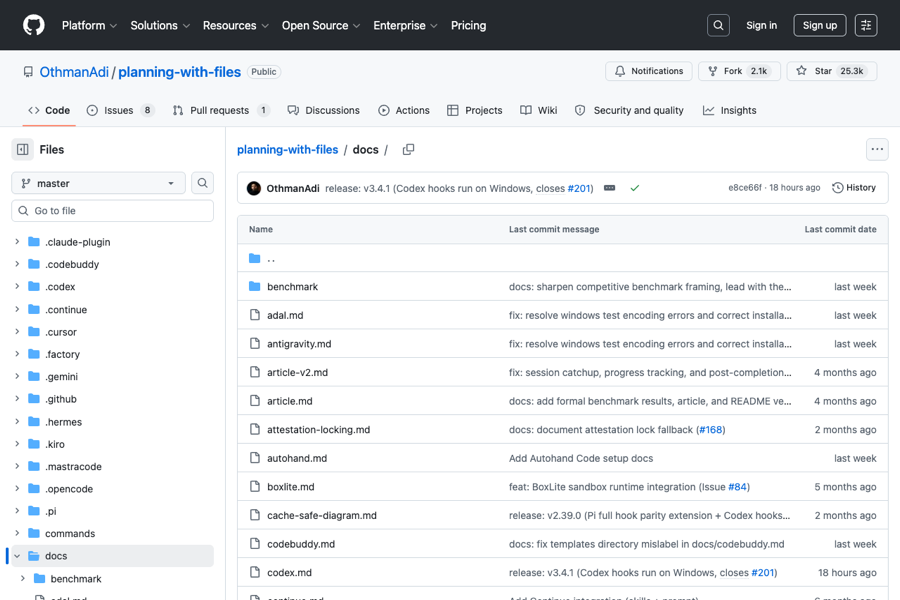Image resolution: width=900 pixels, height=600 pixels.
Task: Expand the commands folder chevron
Action: [17, 533]
